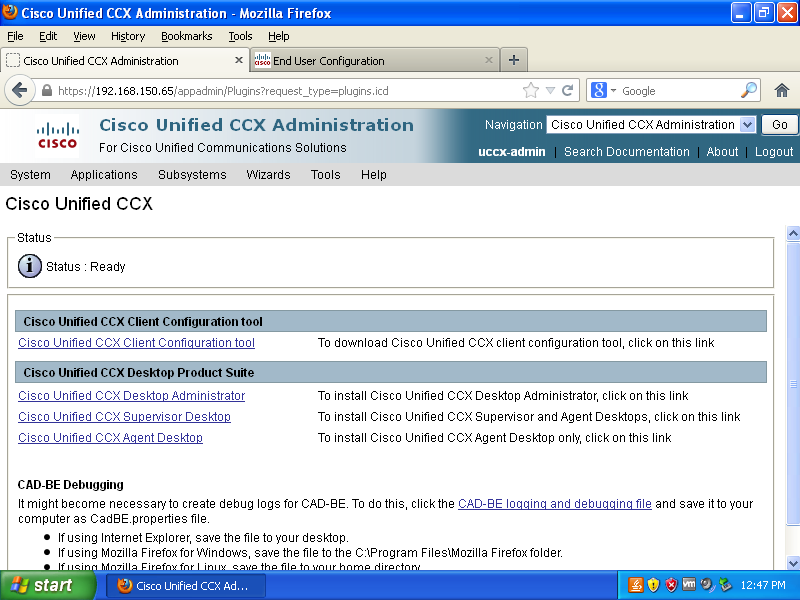Open the File menu
The image size is (800, 600).
coord(15,36)
